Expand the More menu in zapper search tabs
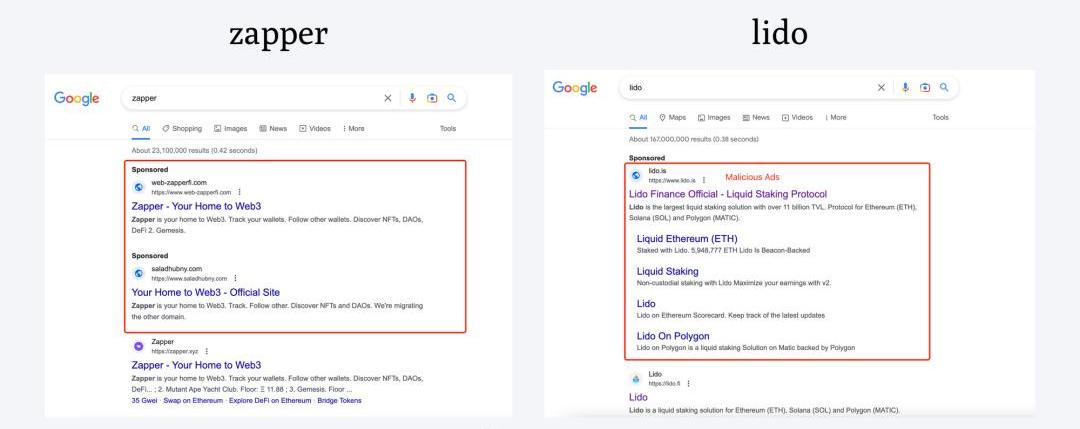The image size is (1080, 429). pyautogui.click(x=353, y=129)
